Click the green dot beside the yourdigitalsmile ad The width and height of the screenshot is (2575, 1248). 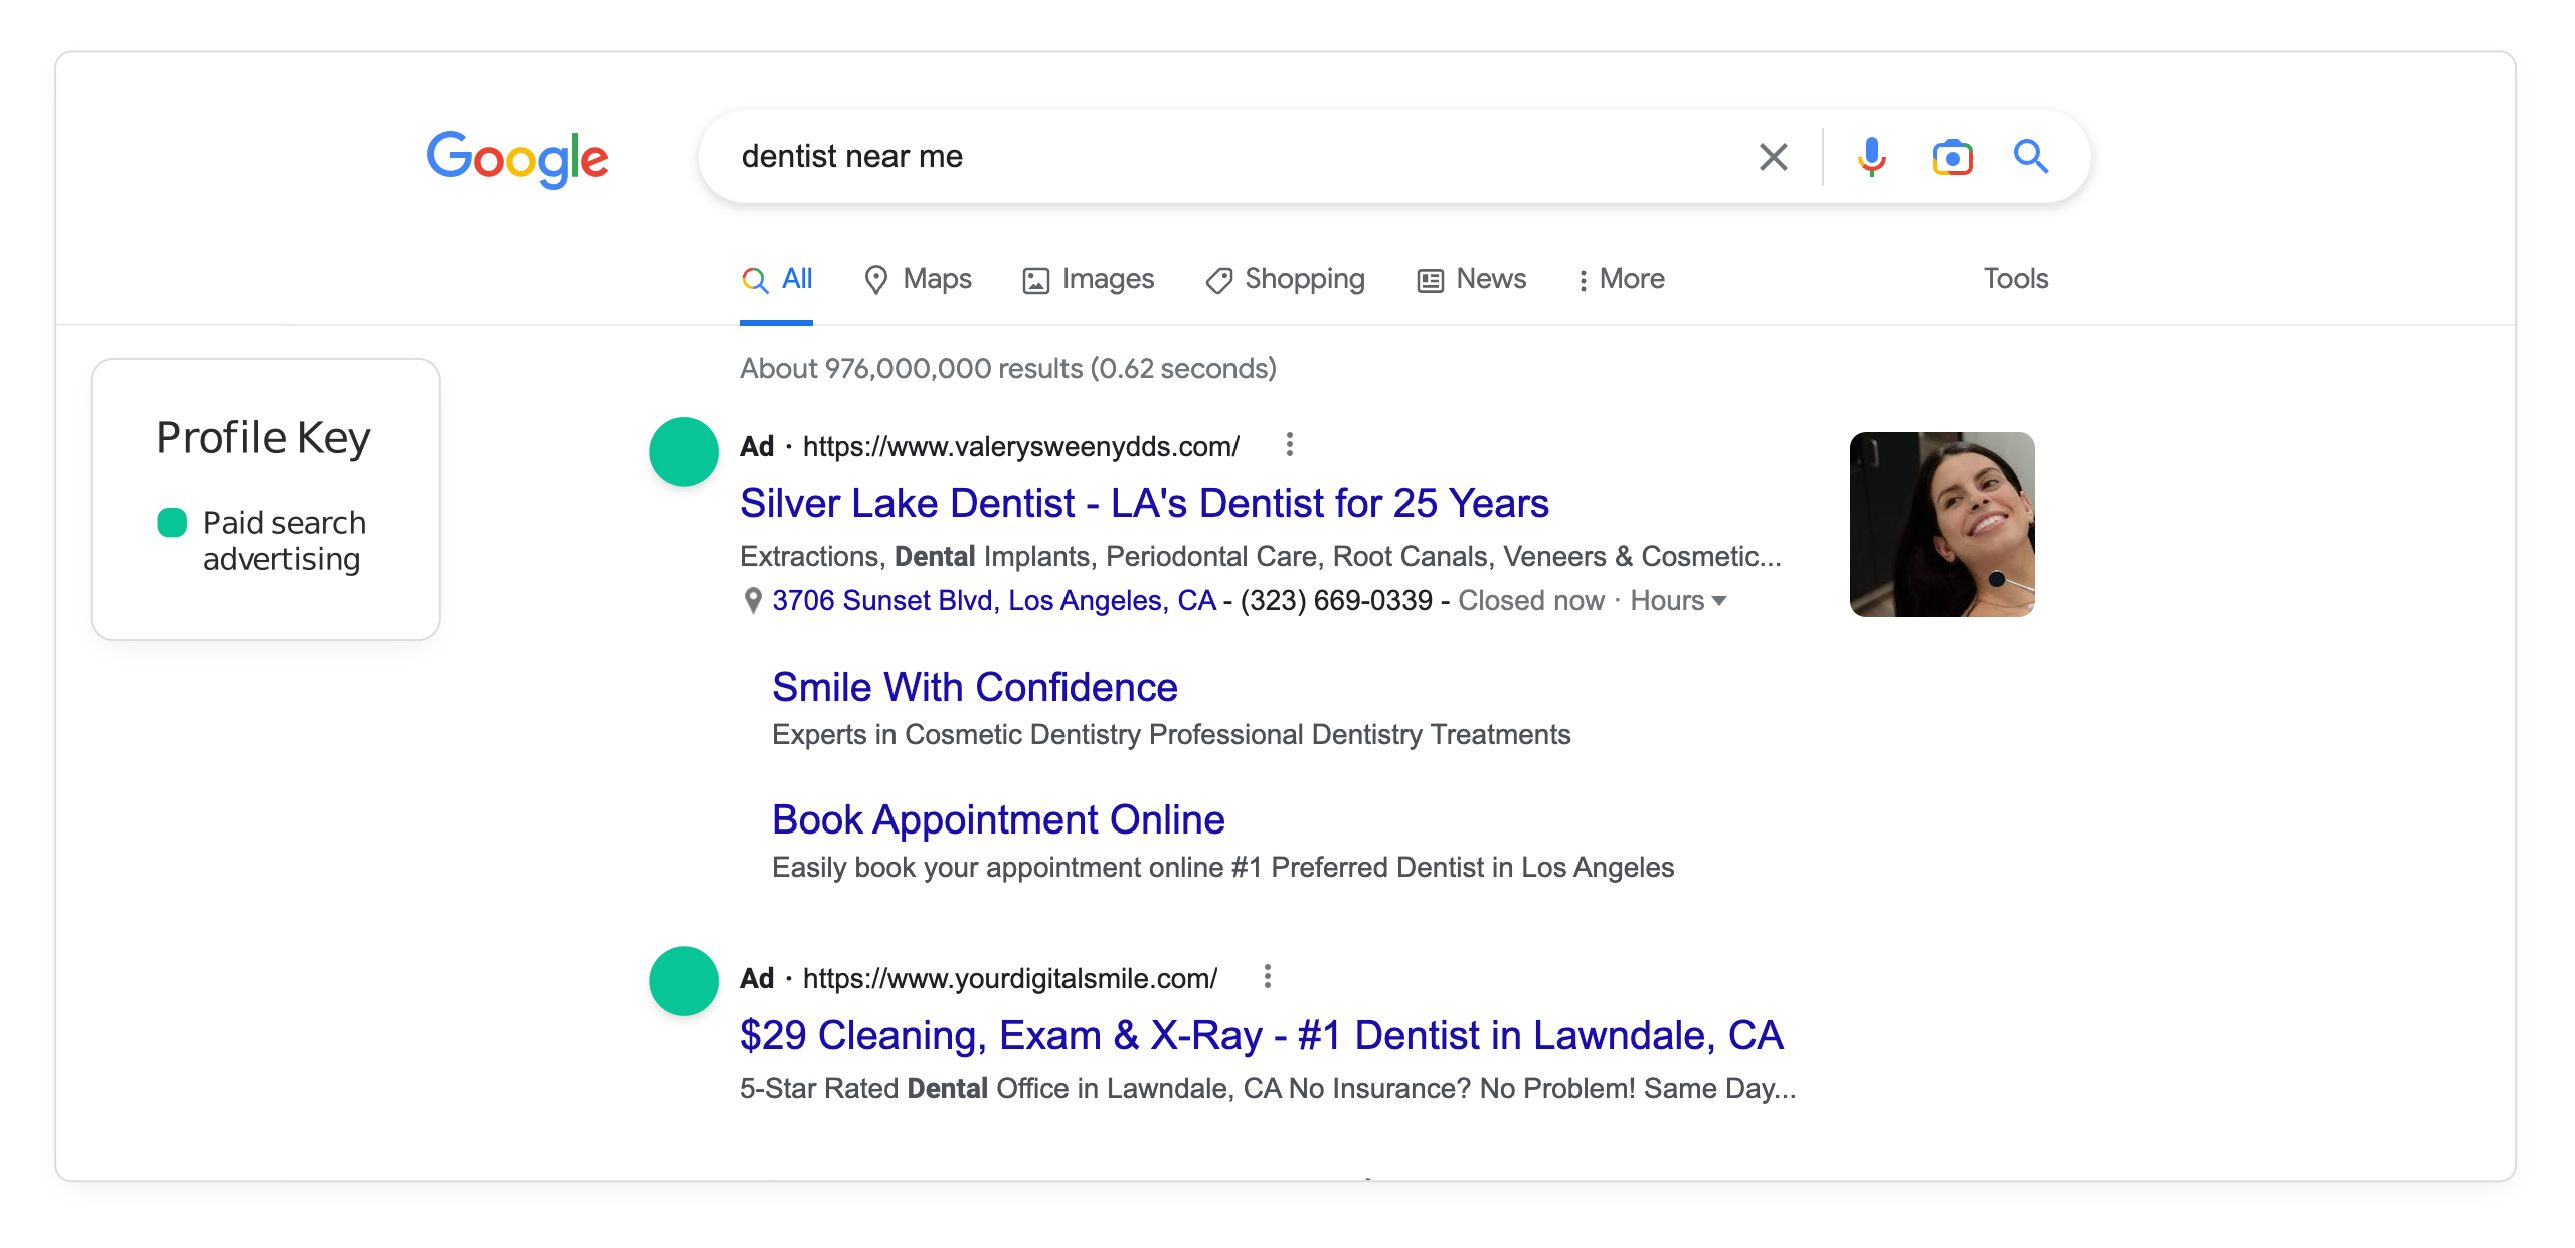[x=684, y=981]
